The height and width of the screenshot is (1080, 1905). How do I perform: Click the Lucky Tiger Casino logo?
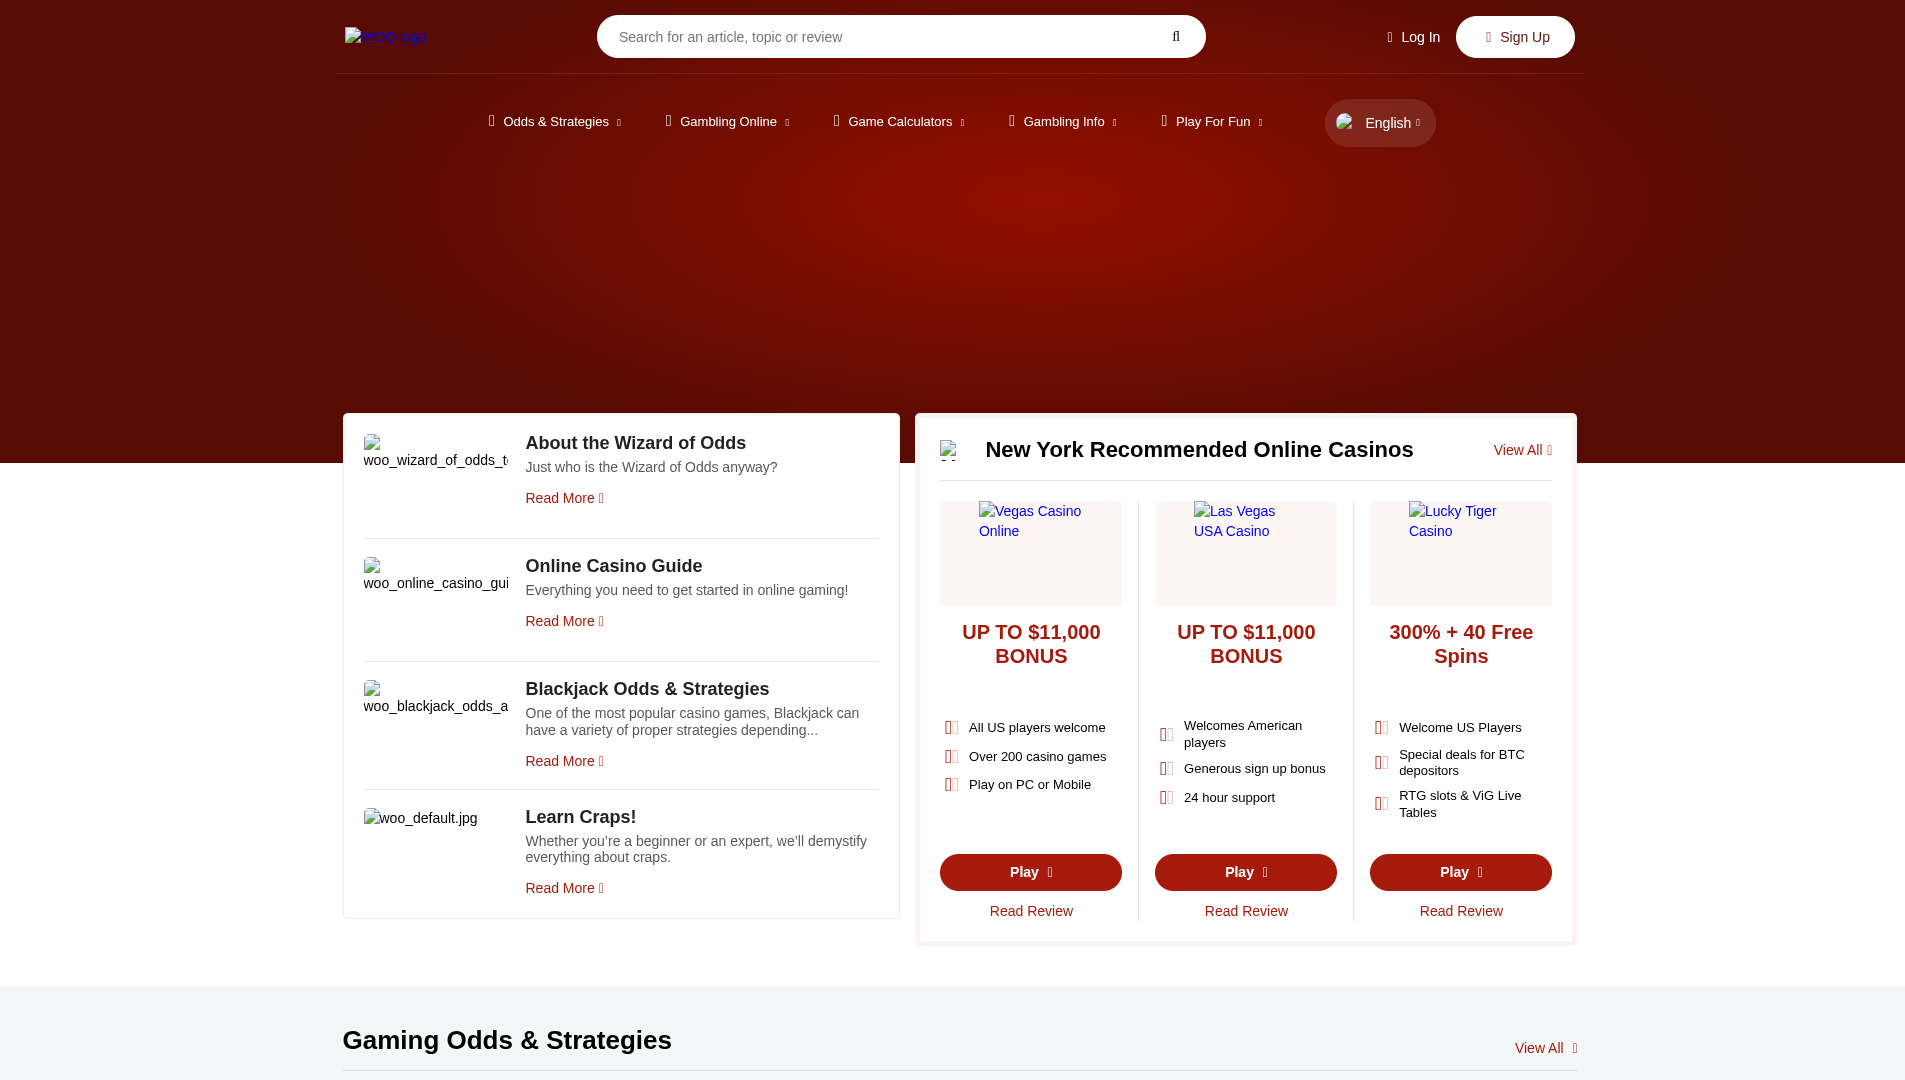(x=1461, y=521)
